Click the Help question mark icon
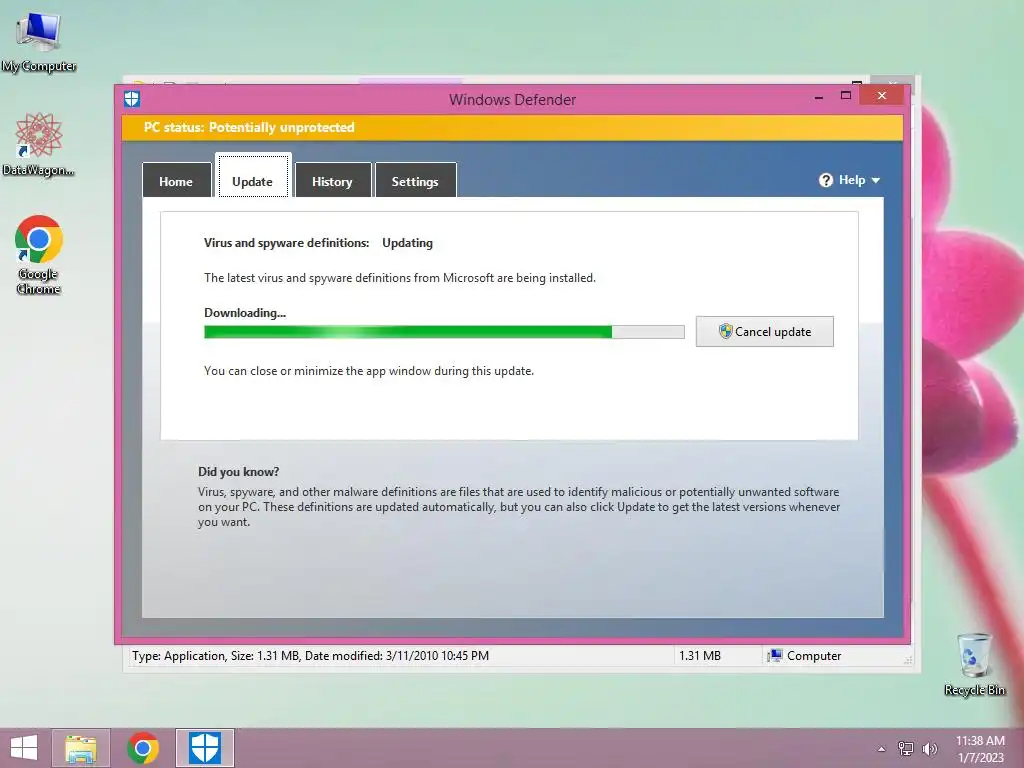The width and height of the screenshot is (1024, 768). pos(825,180)
